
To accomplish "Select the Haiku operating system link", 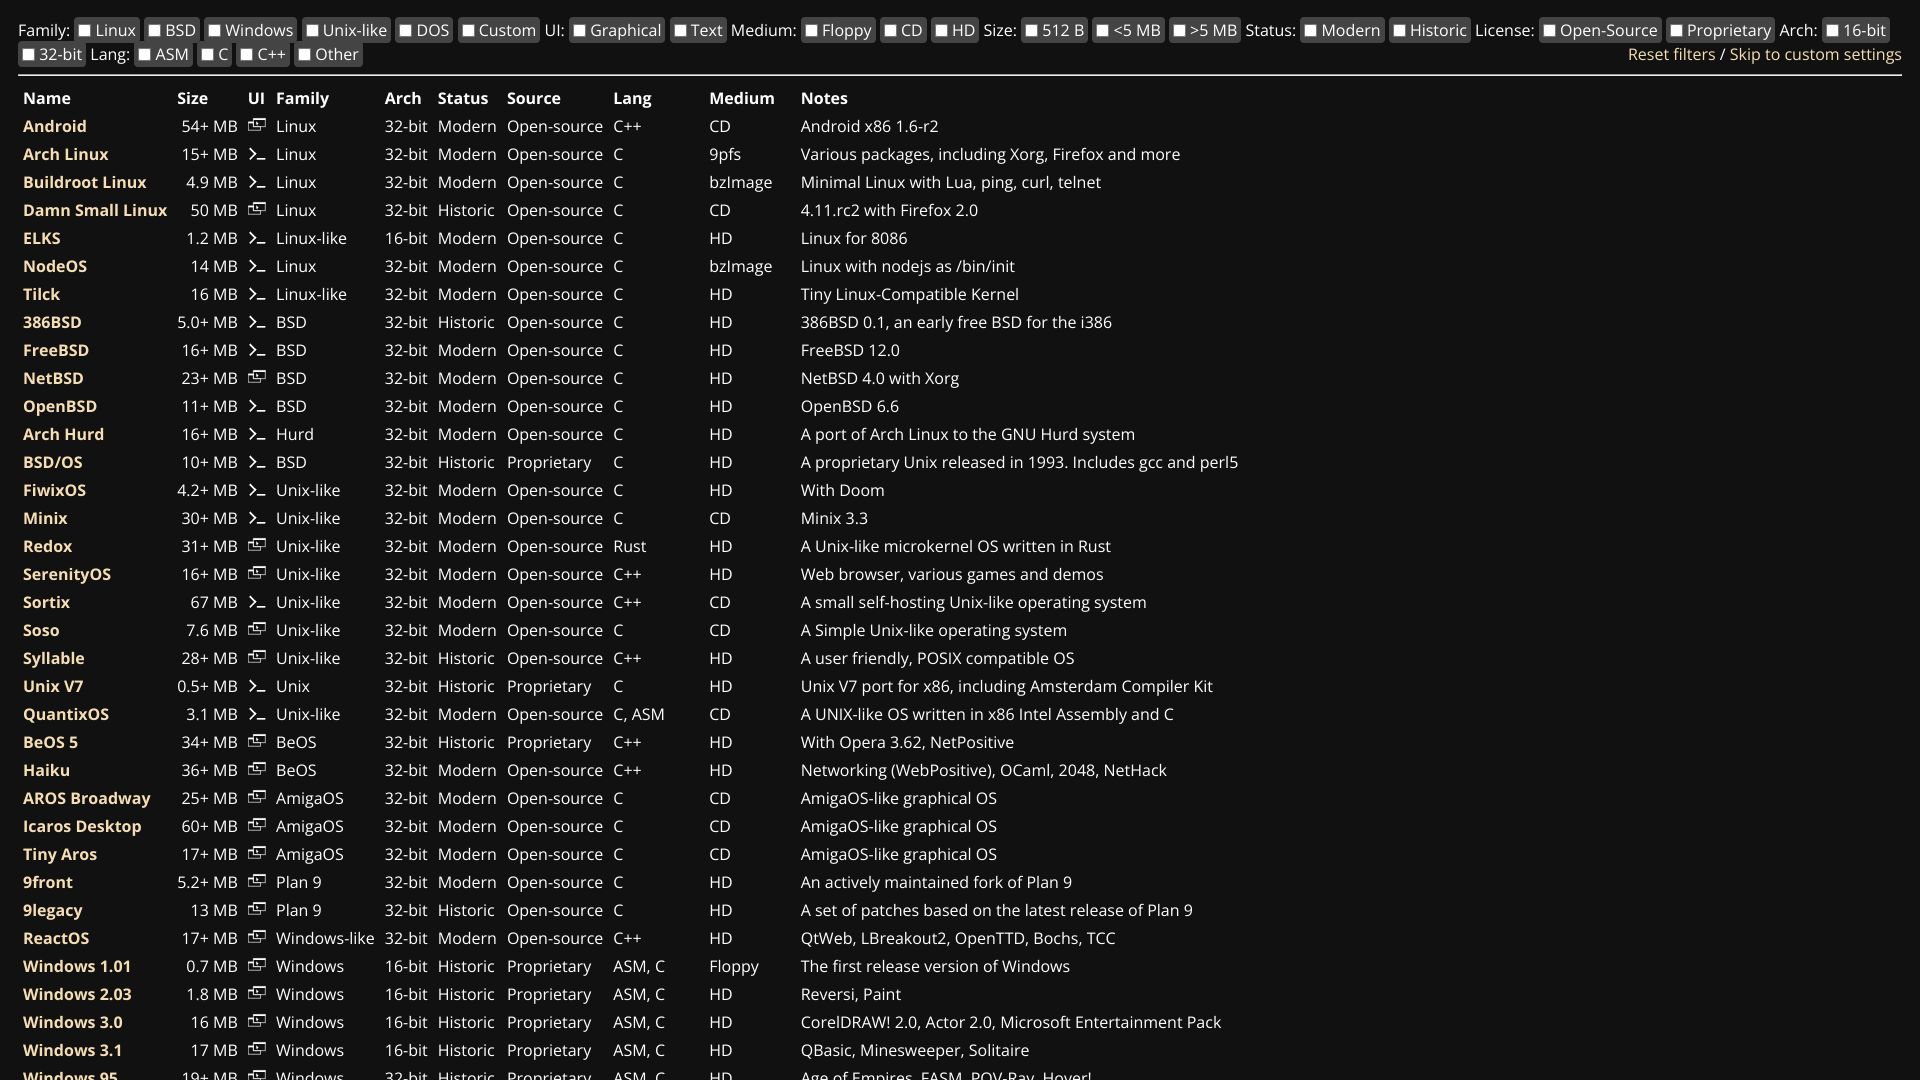I will tap(46, 770).
